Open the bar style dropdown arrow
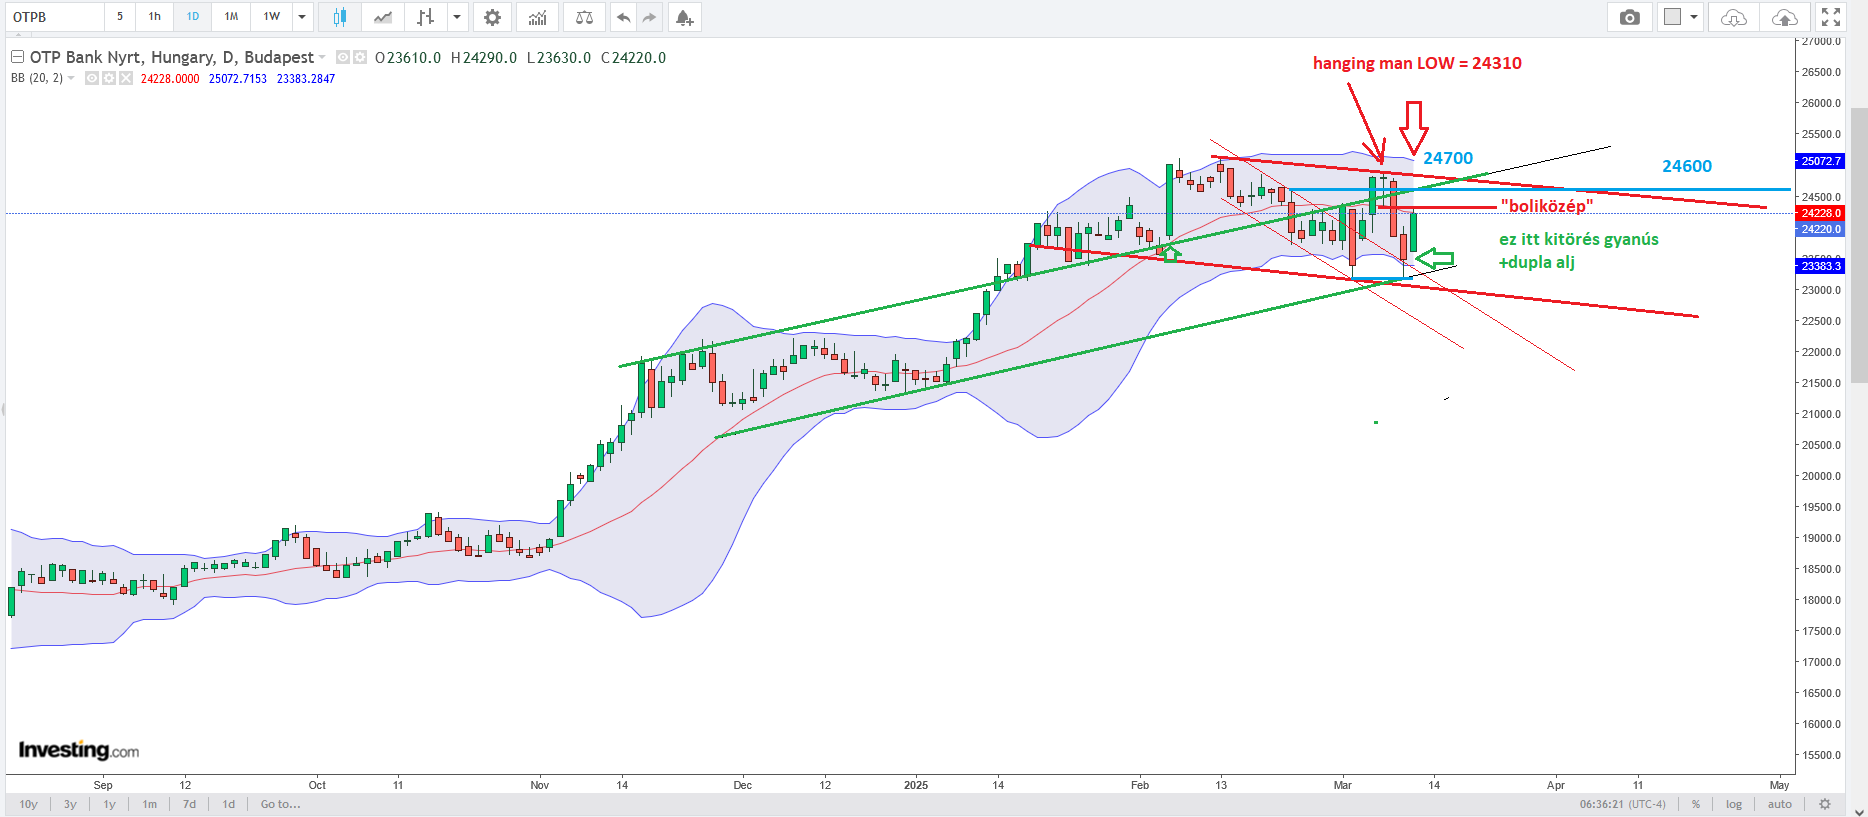This screenshot has width=1868, height=817. click(457, 17)
